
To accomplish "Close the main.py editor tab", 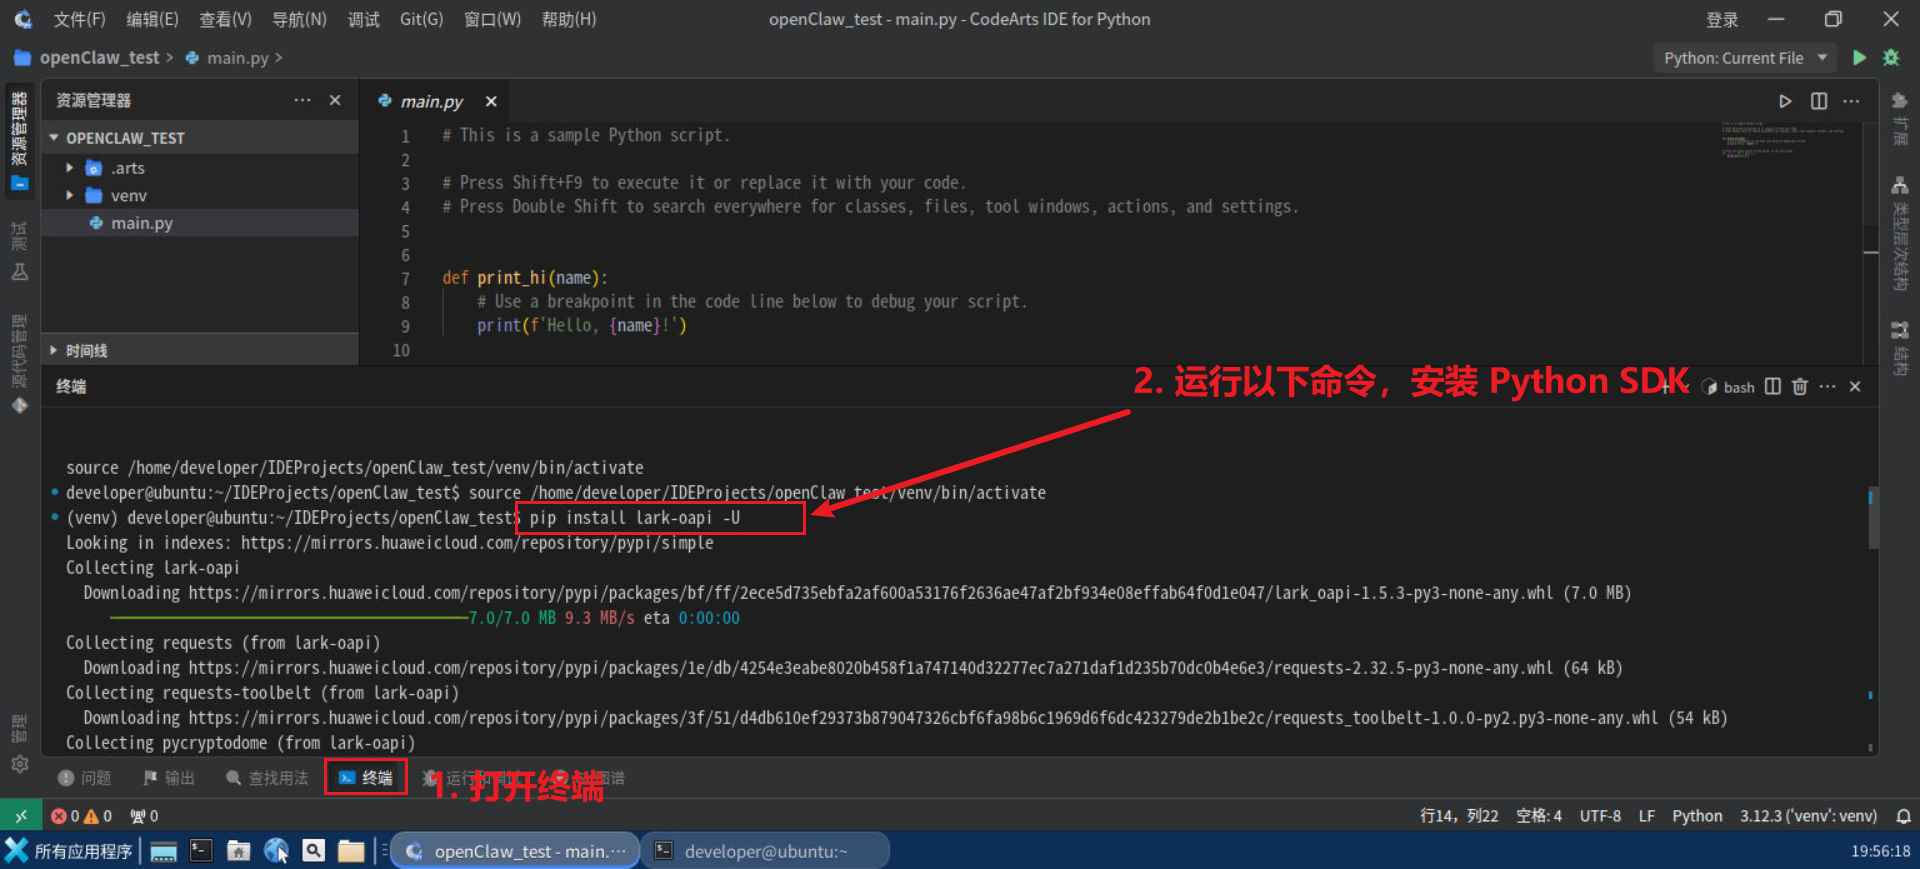I will (491, 101).
